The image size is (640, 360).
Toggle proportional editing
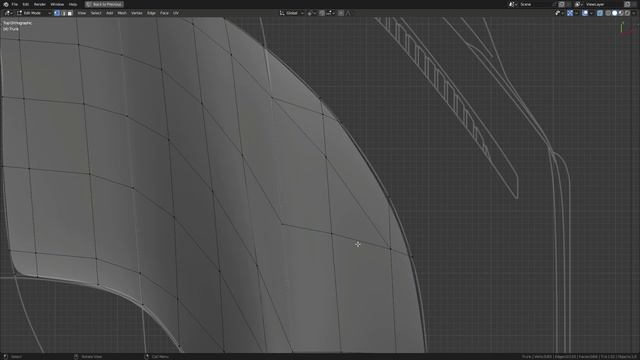pos(341,13)
